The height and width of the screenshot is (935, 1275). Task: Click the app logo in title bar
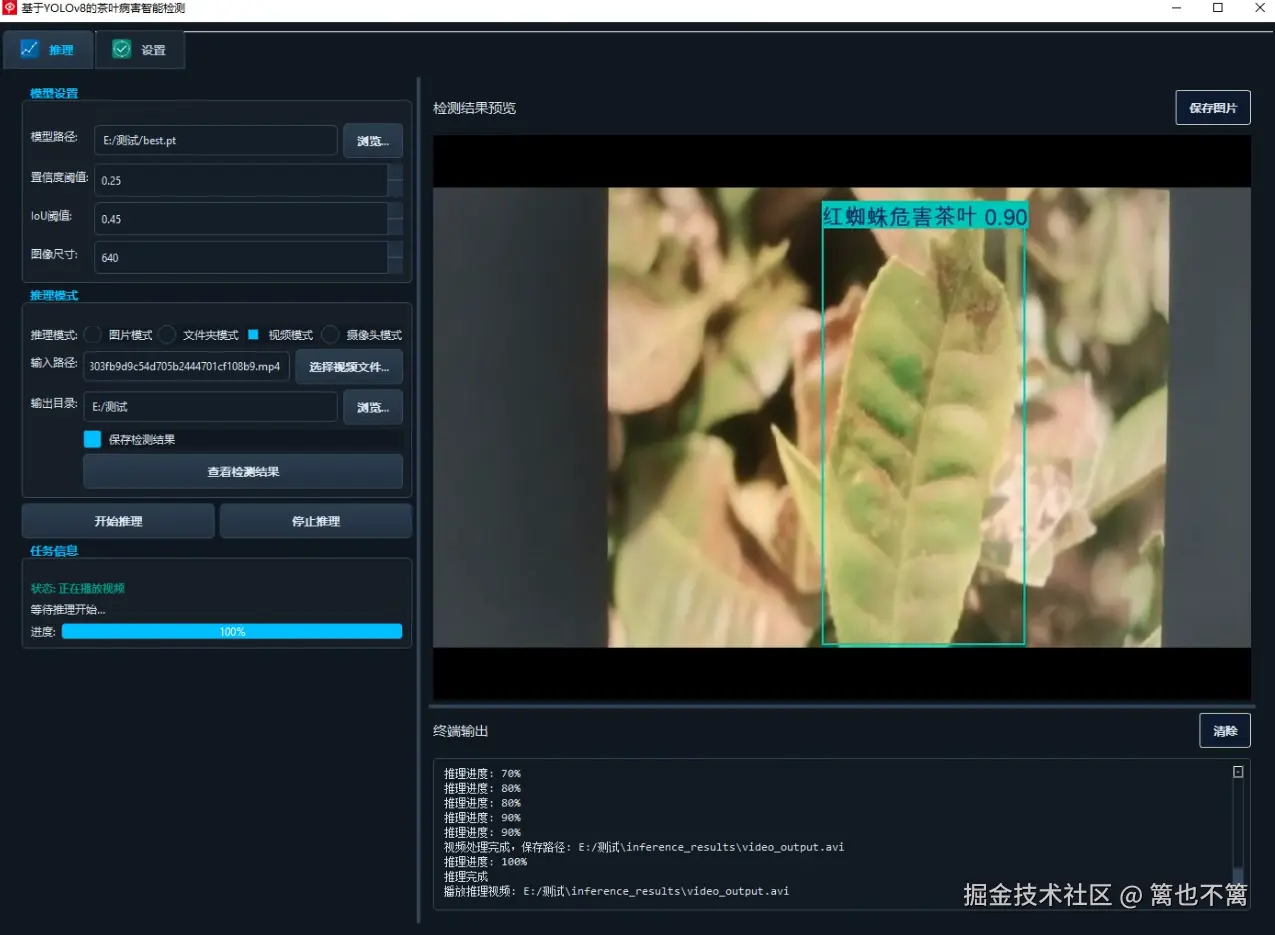(x=10, y=8)
